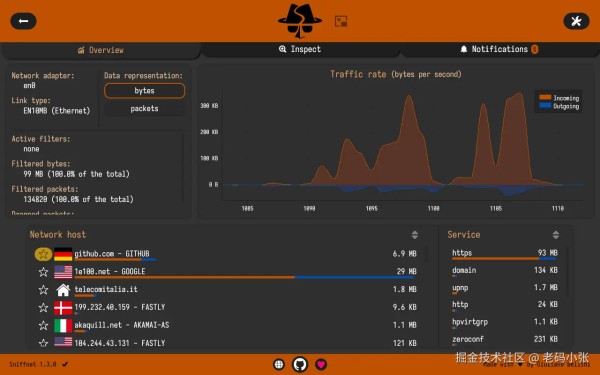Switch to the Notifications tab
Screen dimensions: 600x375
[500, 49]
